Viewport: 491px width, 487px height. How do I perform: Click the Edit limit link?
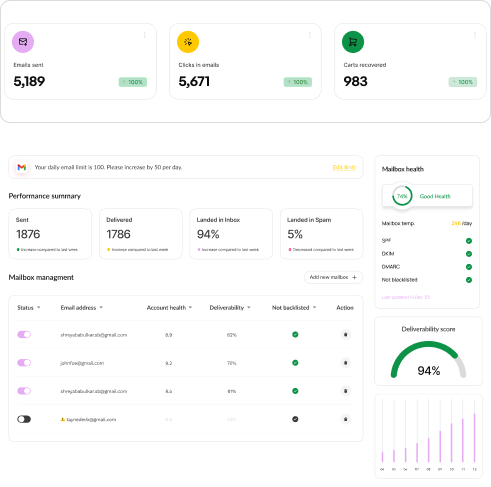pyautogui.click(x=344, y=167)
